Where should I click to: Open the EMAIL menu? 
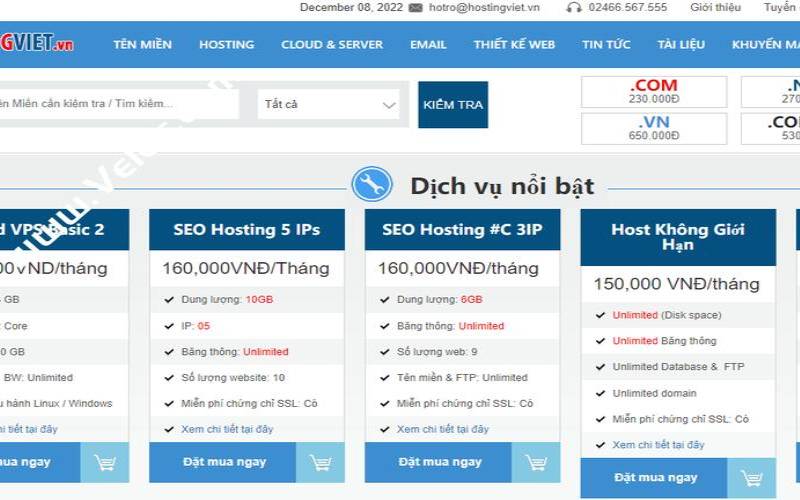[428, 44]
